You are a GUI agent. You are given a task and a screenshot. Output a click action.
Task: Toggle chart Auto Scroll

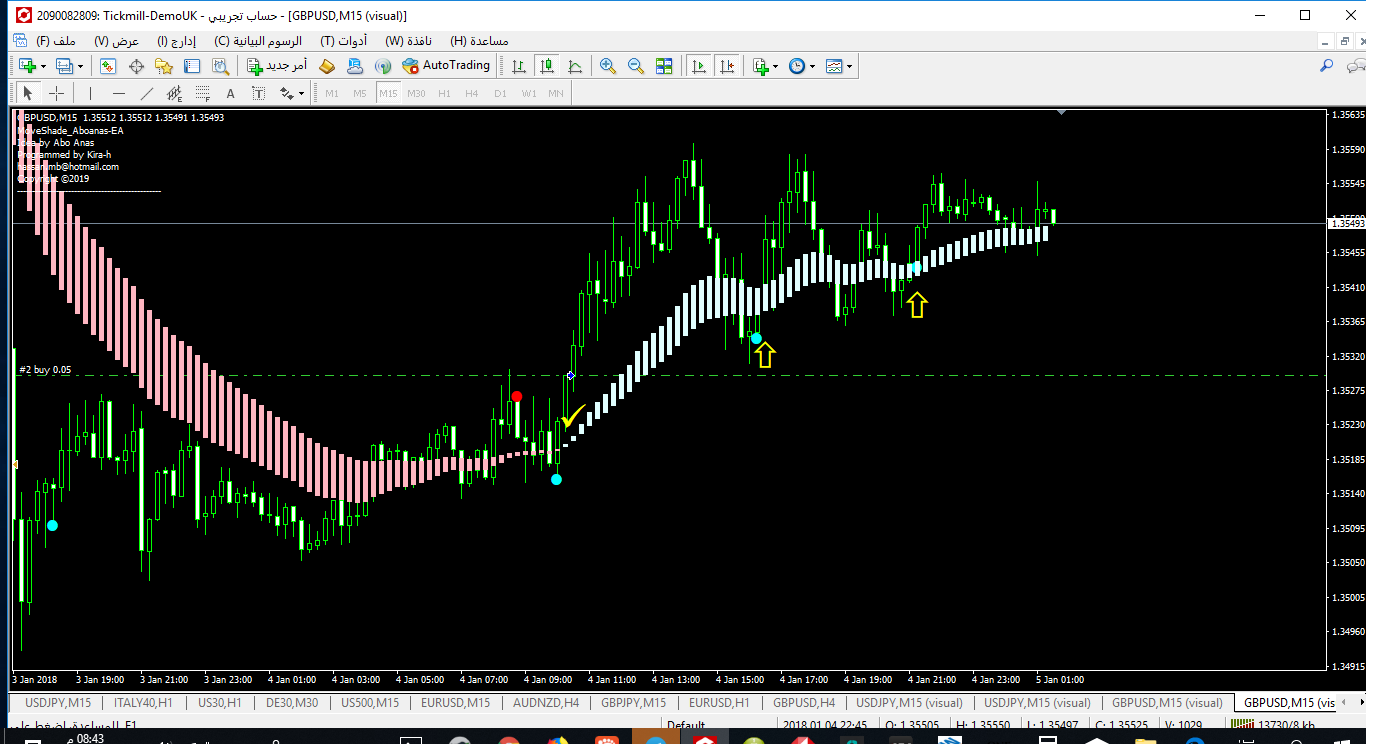coord(698,66)
